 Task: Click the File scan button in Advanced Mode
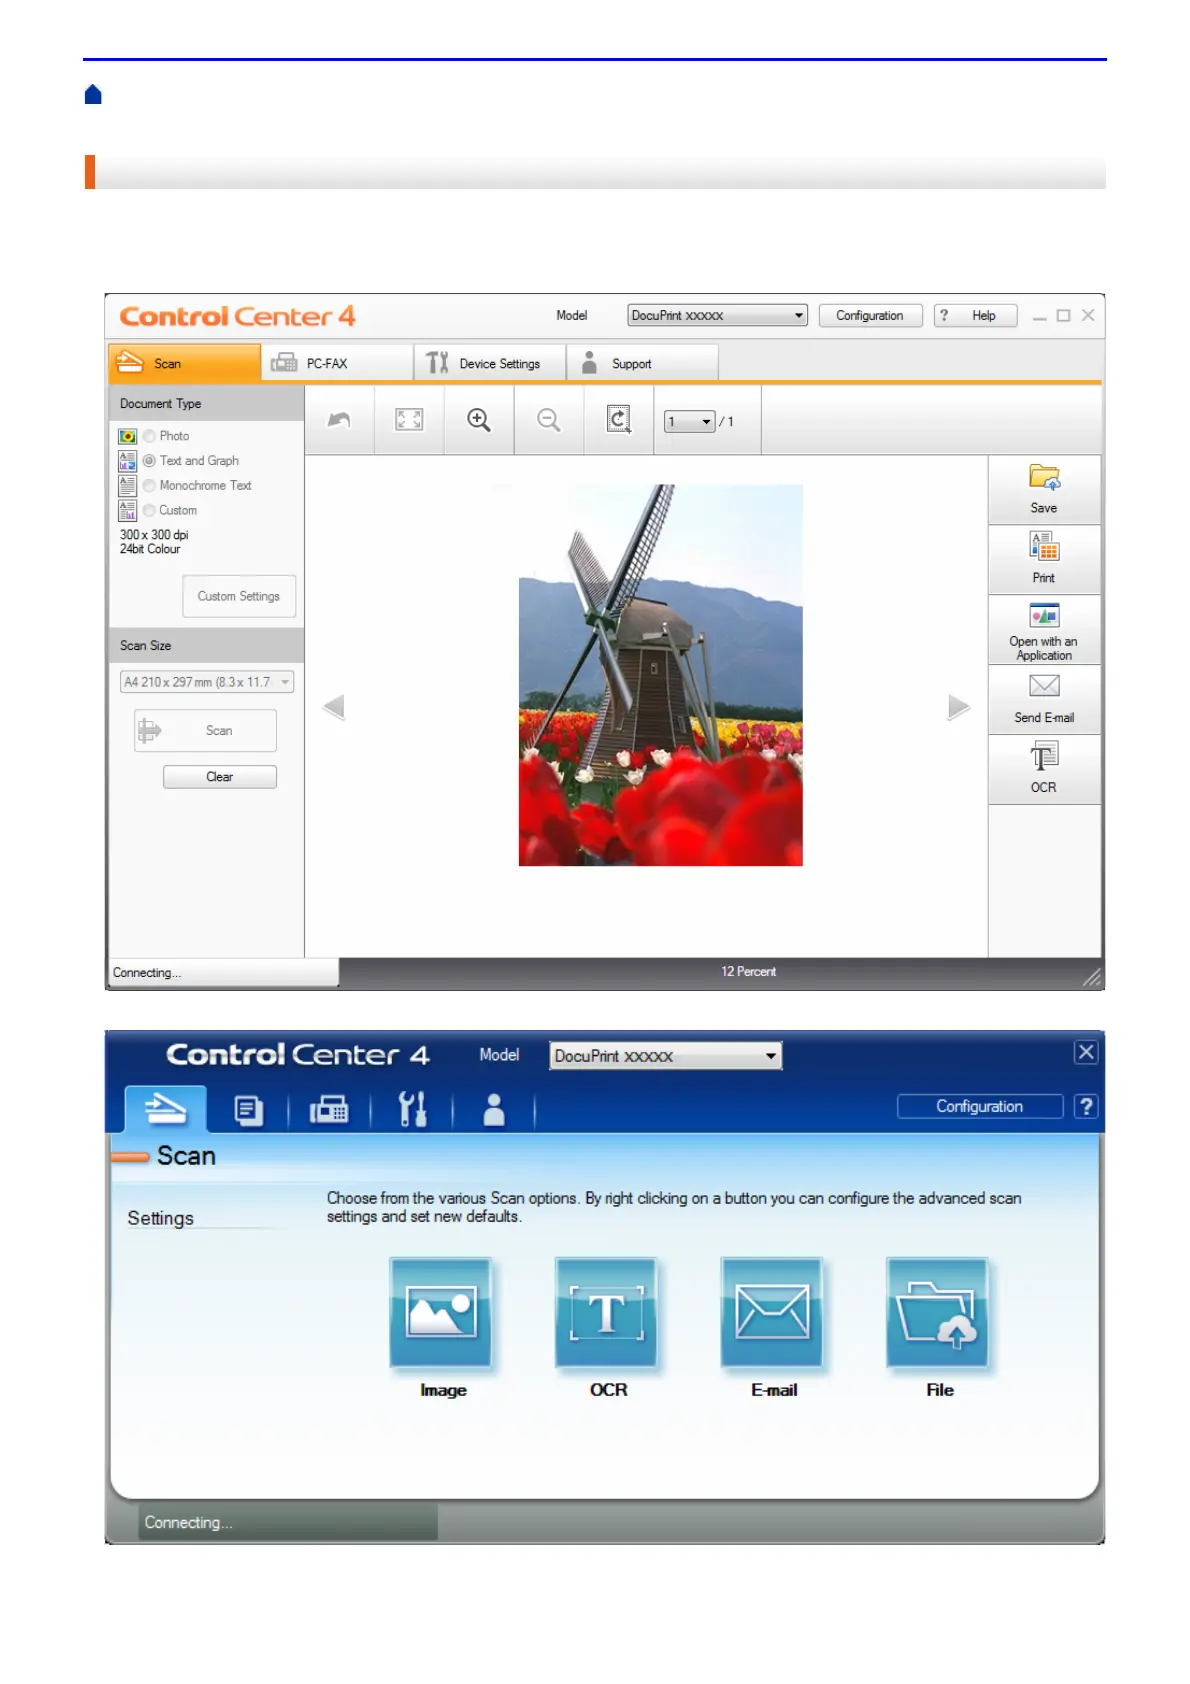938,1311
